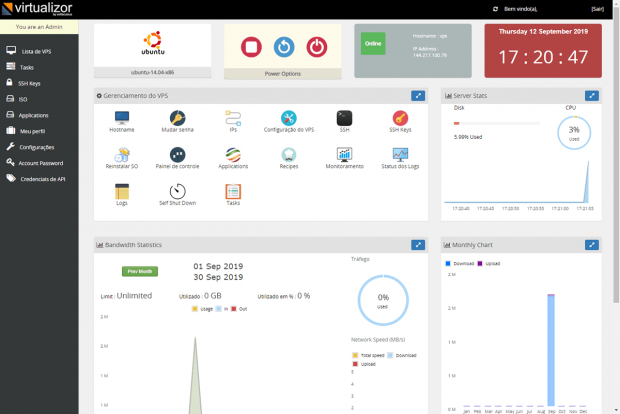Image resolution: width=620 pixels, height=414 pixels.
Task: Open the Reinstalar SO icon
Action: [122, 155]
